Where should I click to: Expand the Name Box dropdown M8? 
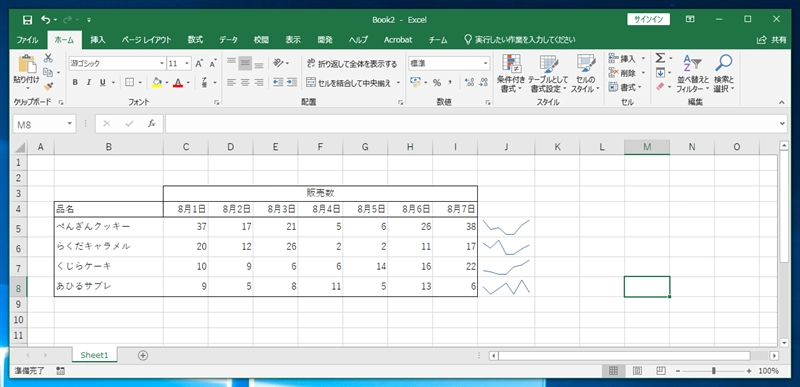click(x=69, y=124)
